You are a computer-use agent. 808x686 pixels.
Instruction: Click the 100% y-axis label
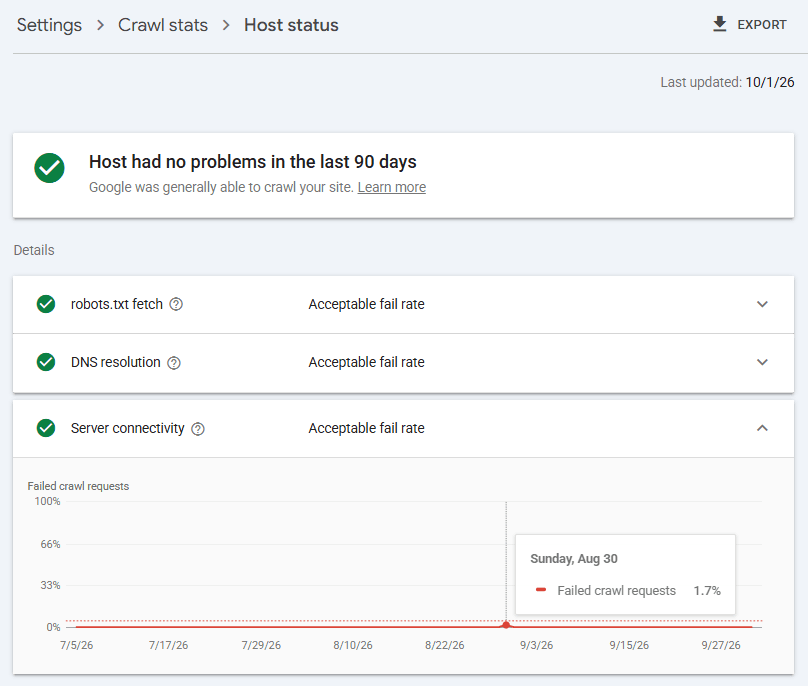pos(47,501)
